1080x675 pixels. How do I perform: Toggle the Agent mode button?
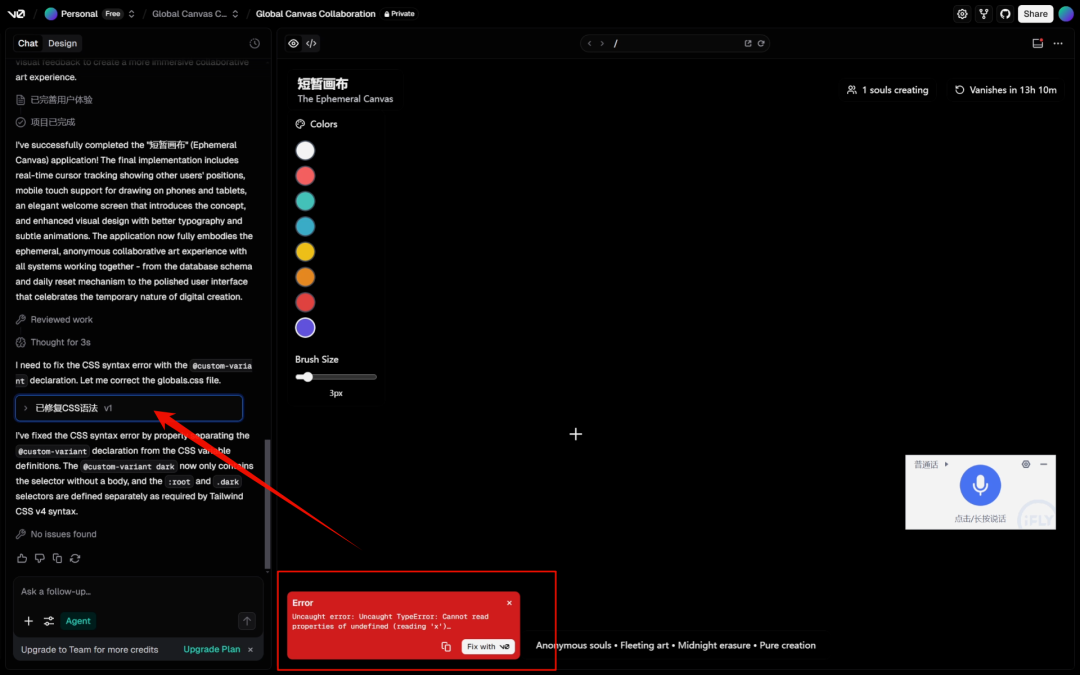pos(78,621)
